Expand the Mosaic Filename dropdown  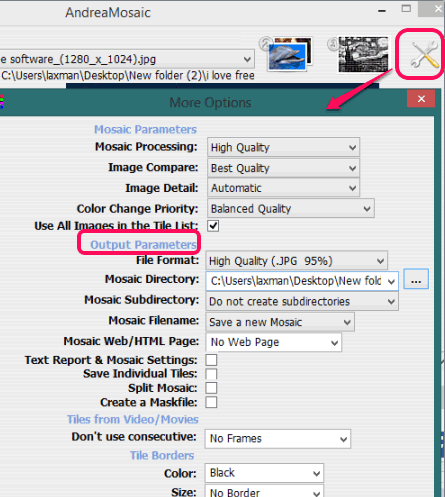[x=280, y=322]
